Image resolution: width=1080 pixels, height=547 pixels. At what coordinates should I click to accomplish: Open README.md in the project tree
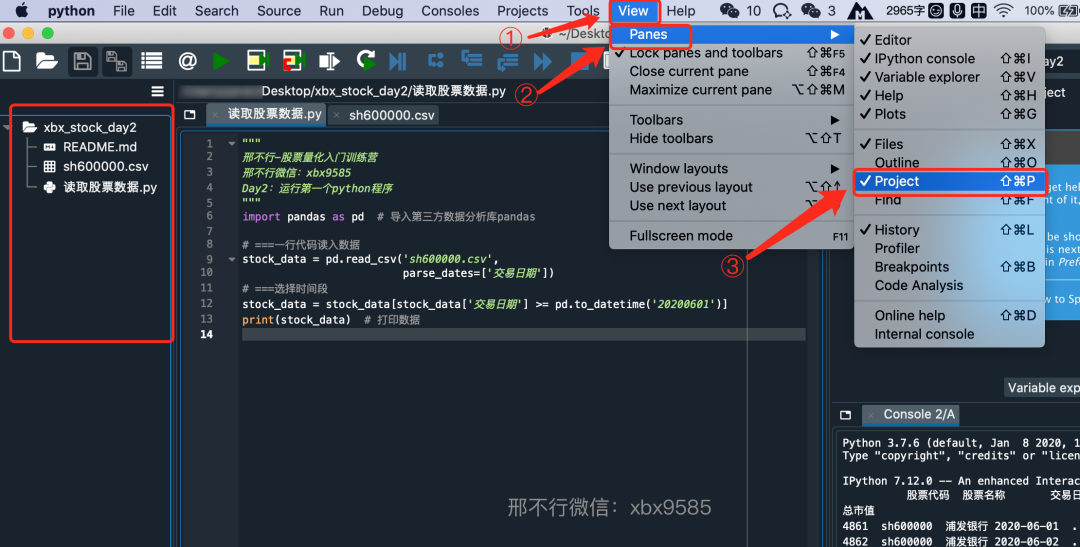click(x=100, y=147)
